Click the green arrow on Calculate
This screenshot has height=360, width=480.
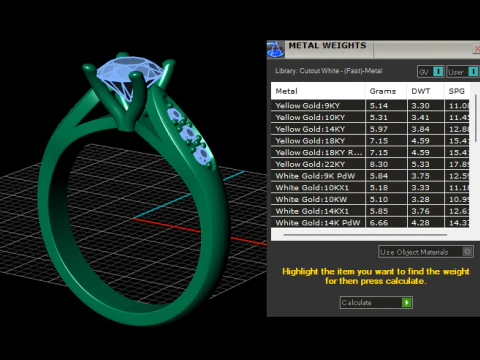407,302
